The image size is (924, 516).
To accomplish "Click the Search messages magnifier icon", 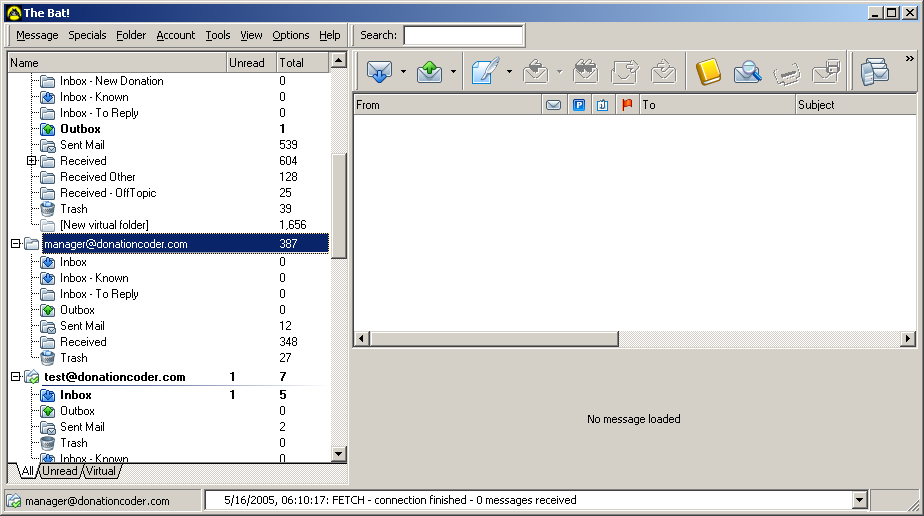I will click(748, 72).
